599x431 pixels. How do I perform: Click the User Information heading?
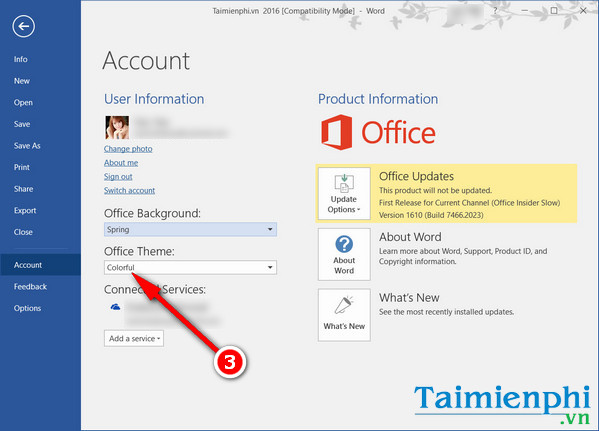[154, 99]
